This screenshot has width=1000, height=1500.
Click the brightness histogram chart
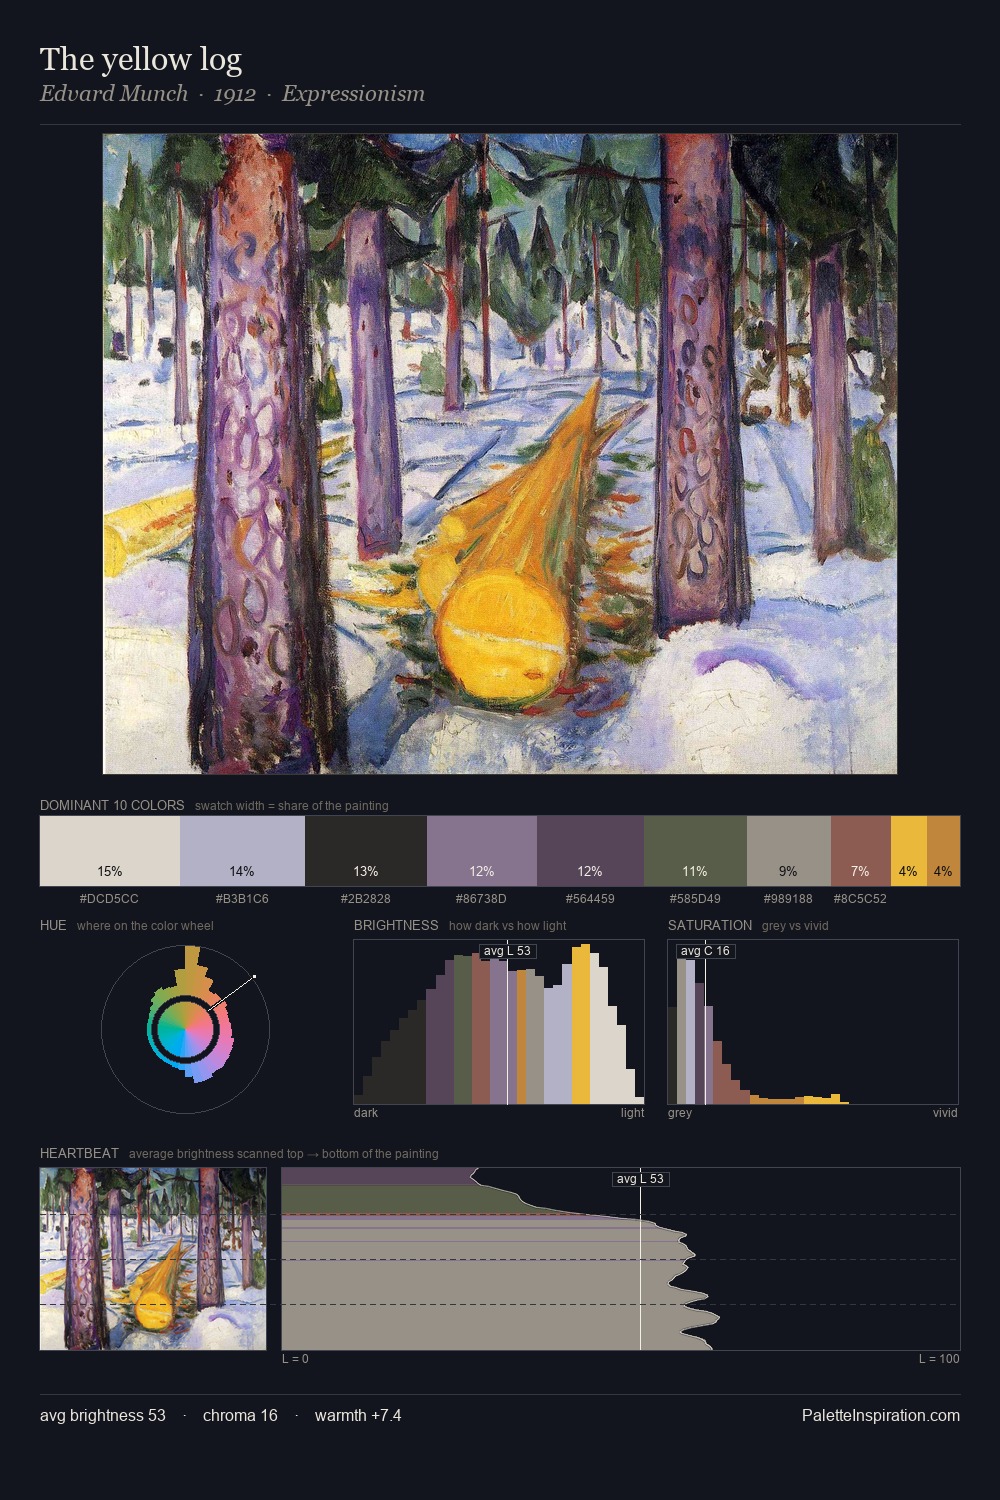coord(499,1022)
